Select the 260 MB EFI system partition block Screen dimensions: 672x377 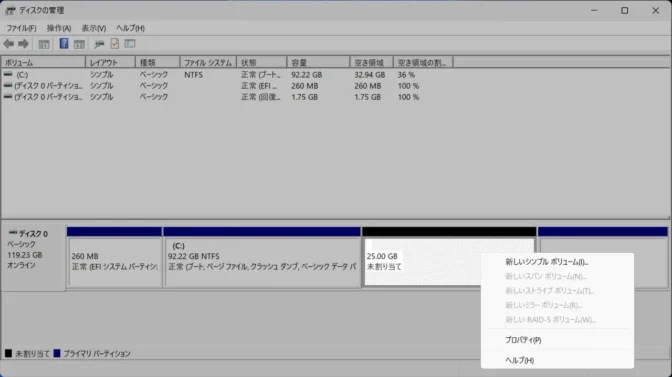coord(114,257)
